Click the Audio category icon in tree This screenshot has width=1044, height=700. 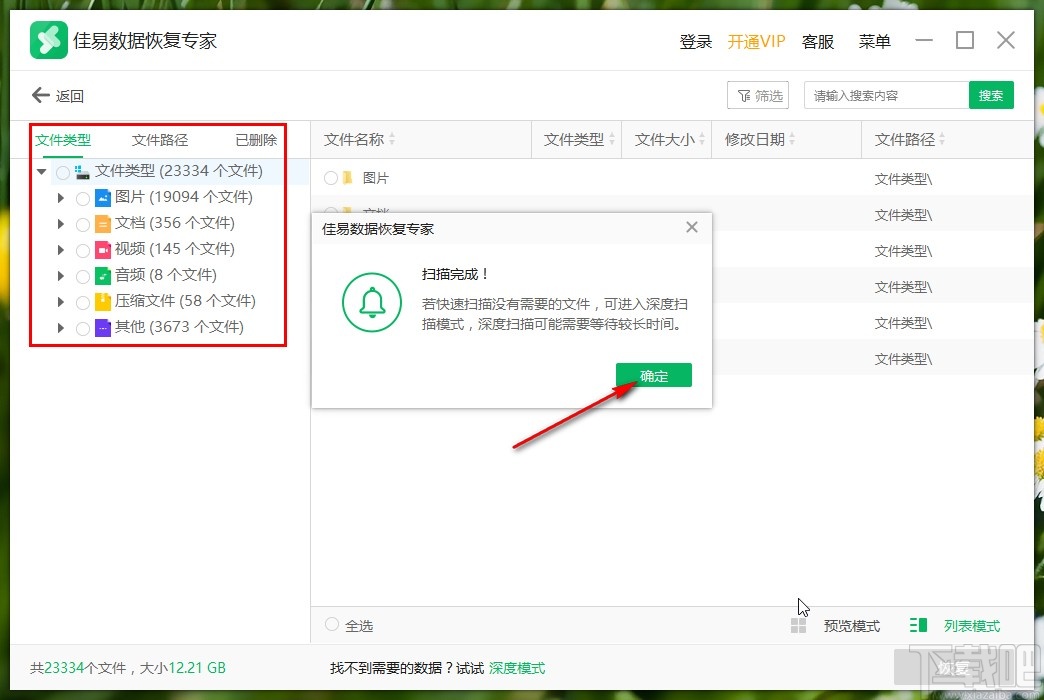pos(103,275)
